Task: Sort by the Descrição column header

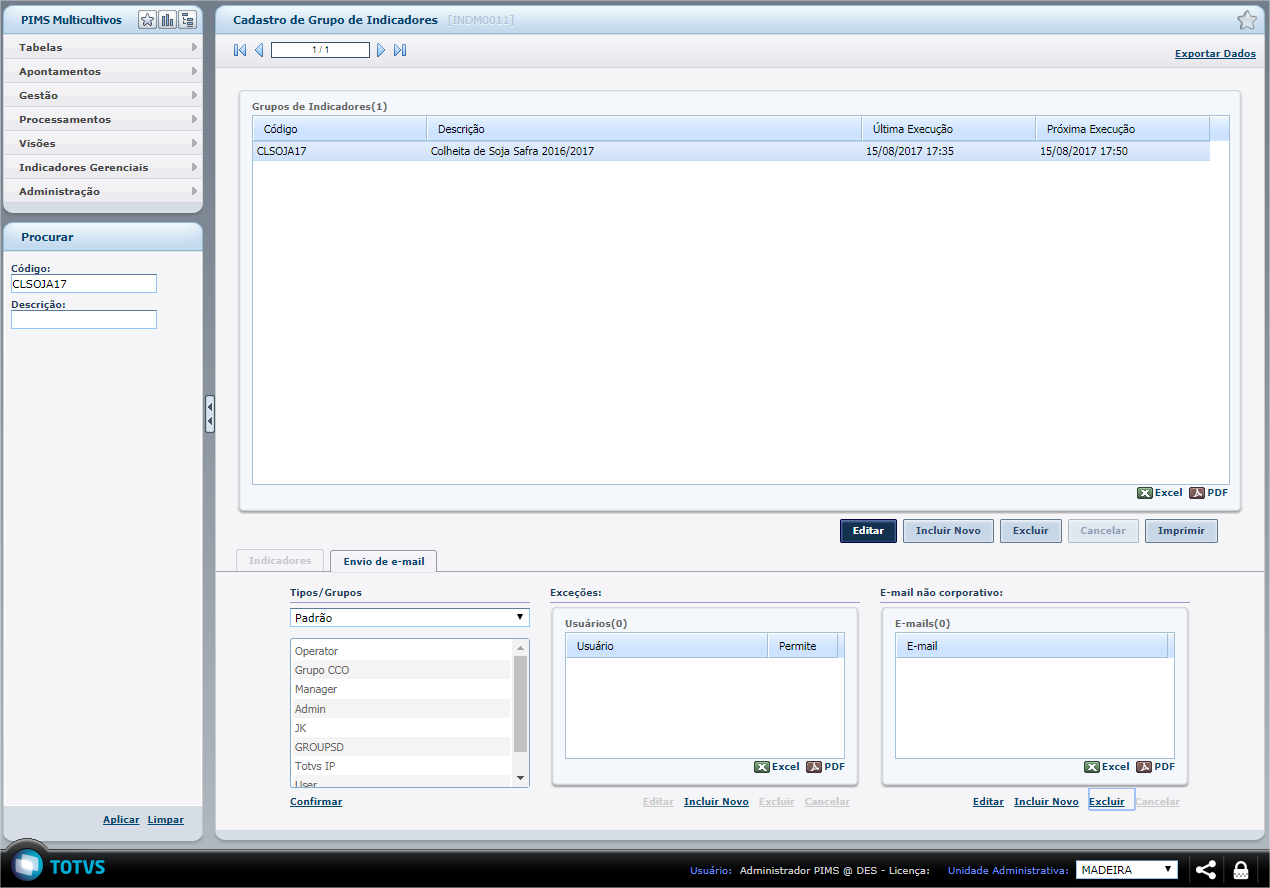Action: pos(644,129)
